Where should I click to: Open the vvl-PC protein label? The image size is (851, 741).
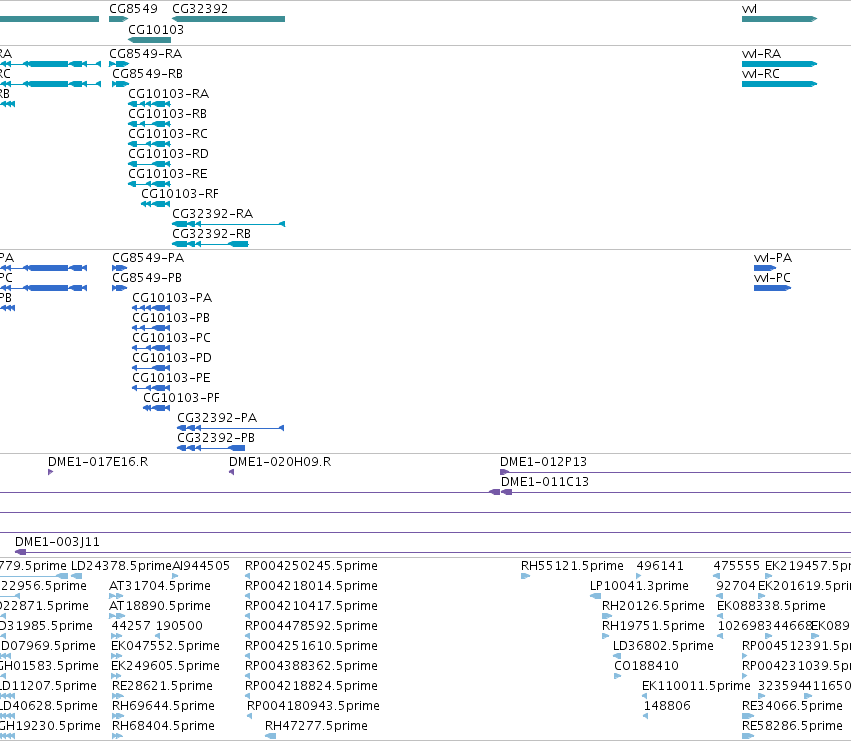pos(772,278)
